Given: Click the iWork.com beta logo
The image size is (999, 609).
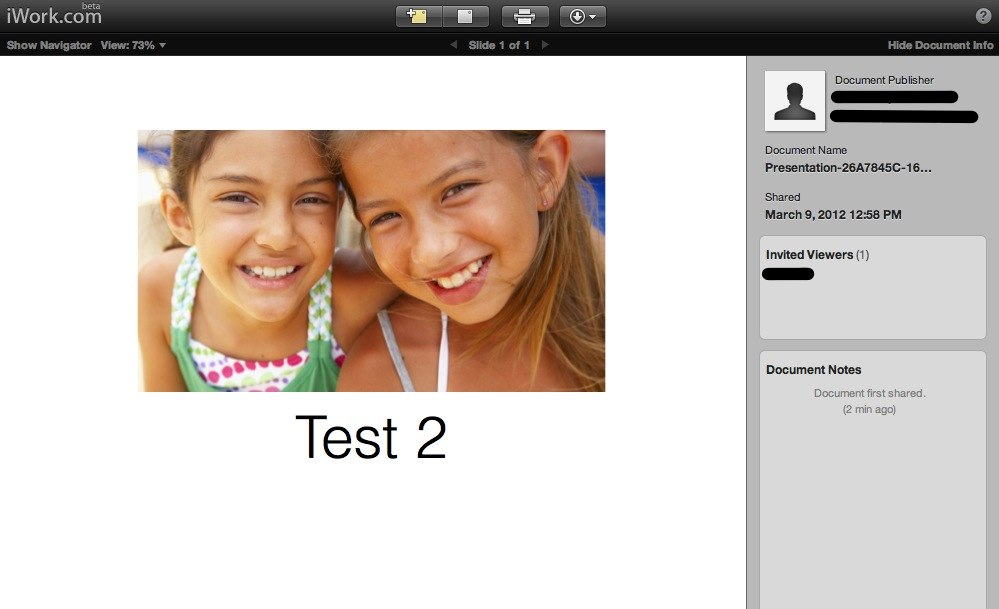Looking at the screenshot, I should [53, 15].
